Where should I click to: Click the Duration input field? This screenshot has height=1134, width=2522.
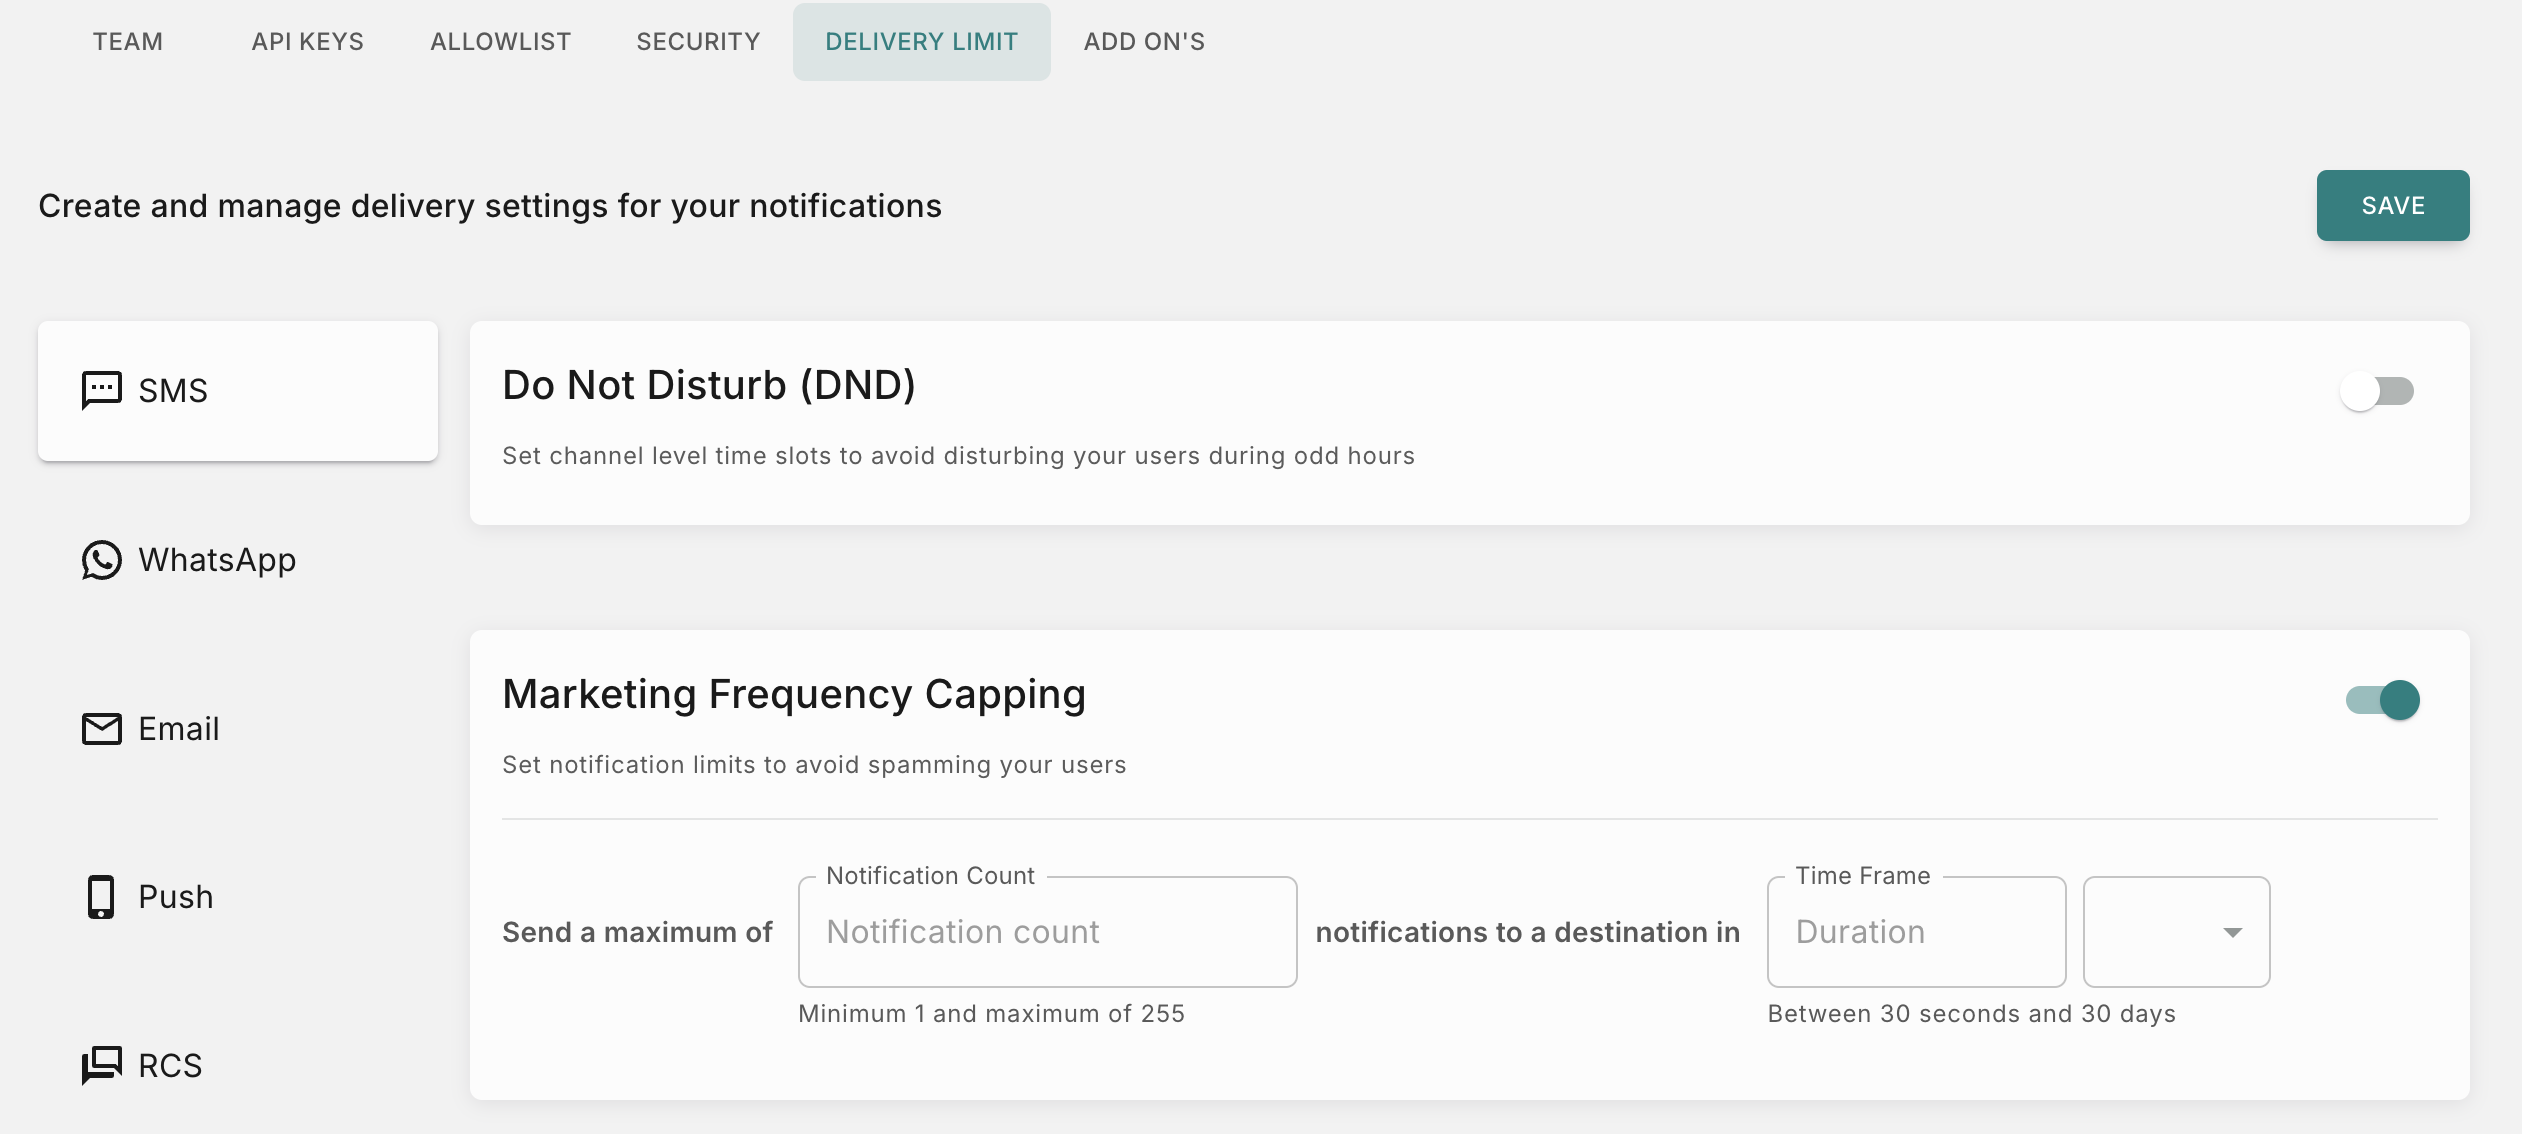click(x=1915, y=932)
